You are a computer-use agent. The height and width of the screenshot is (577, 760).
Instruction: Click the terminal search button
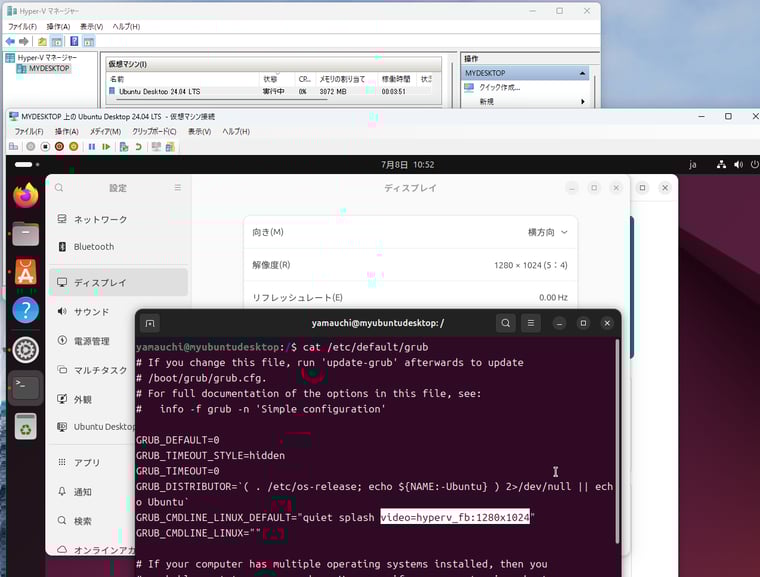tap(506, 323)
